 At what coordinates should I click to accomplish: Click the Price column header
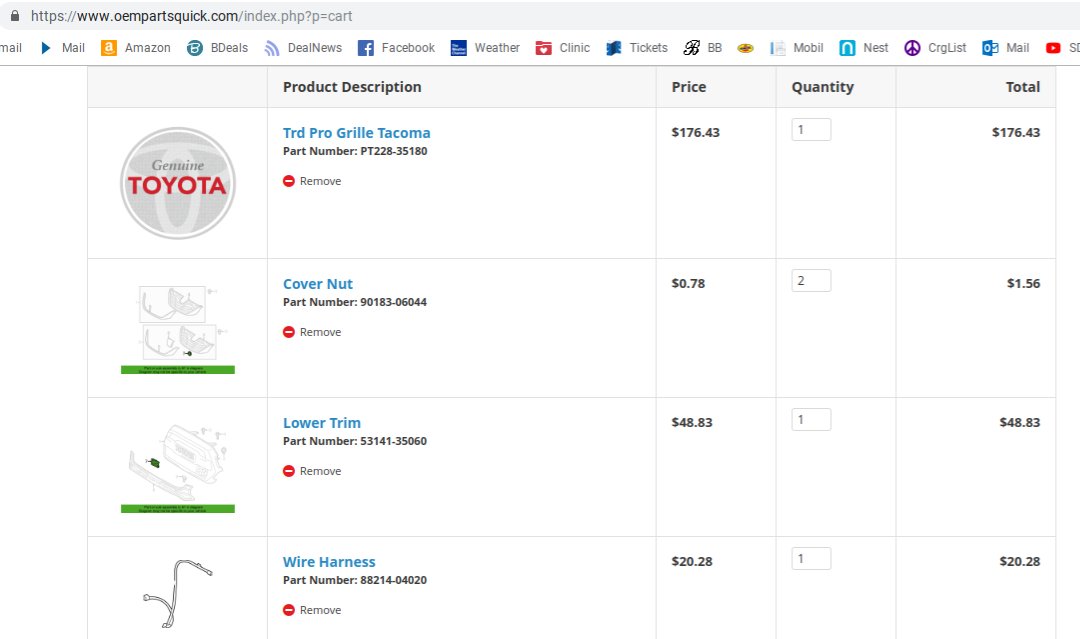(689, 87)
